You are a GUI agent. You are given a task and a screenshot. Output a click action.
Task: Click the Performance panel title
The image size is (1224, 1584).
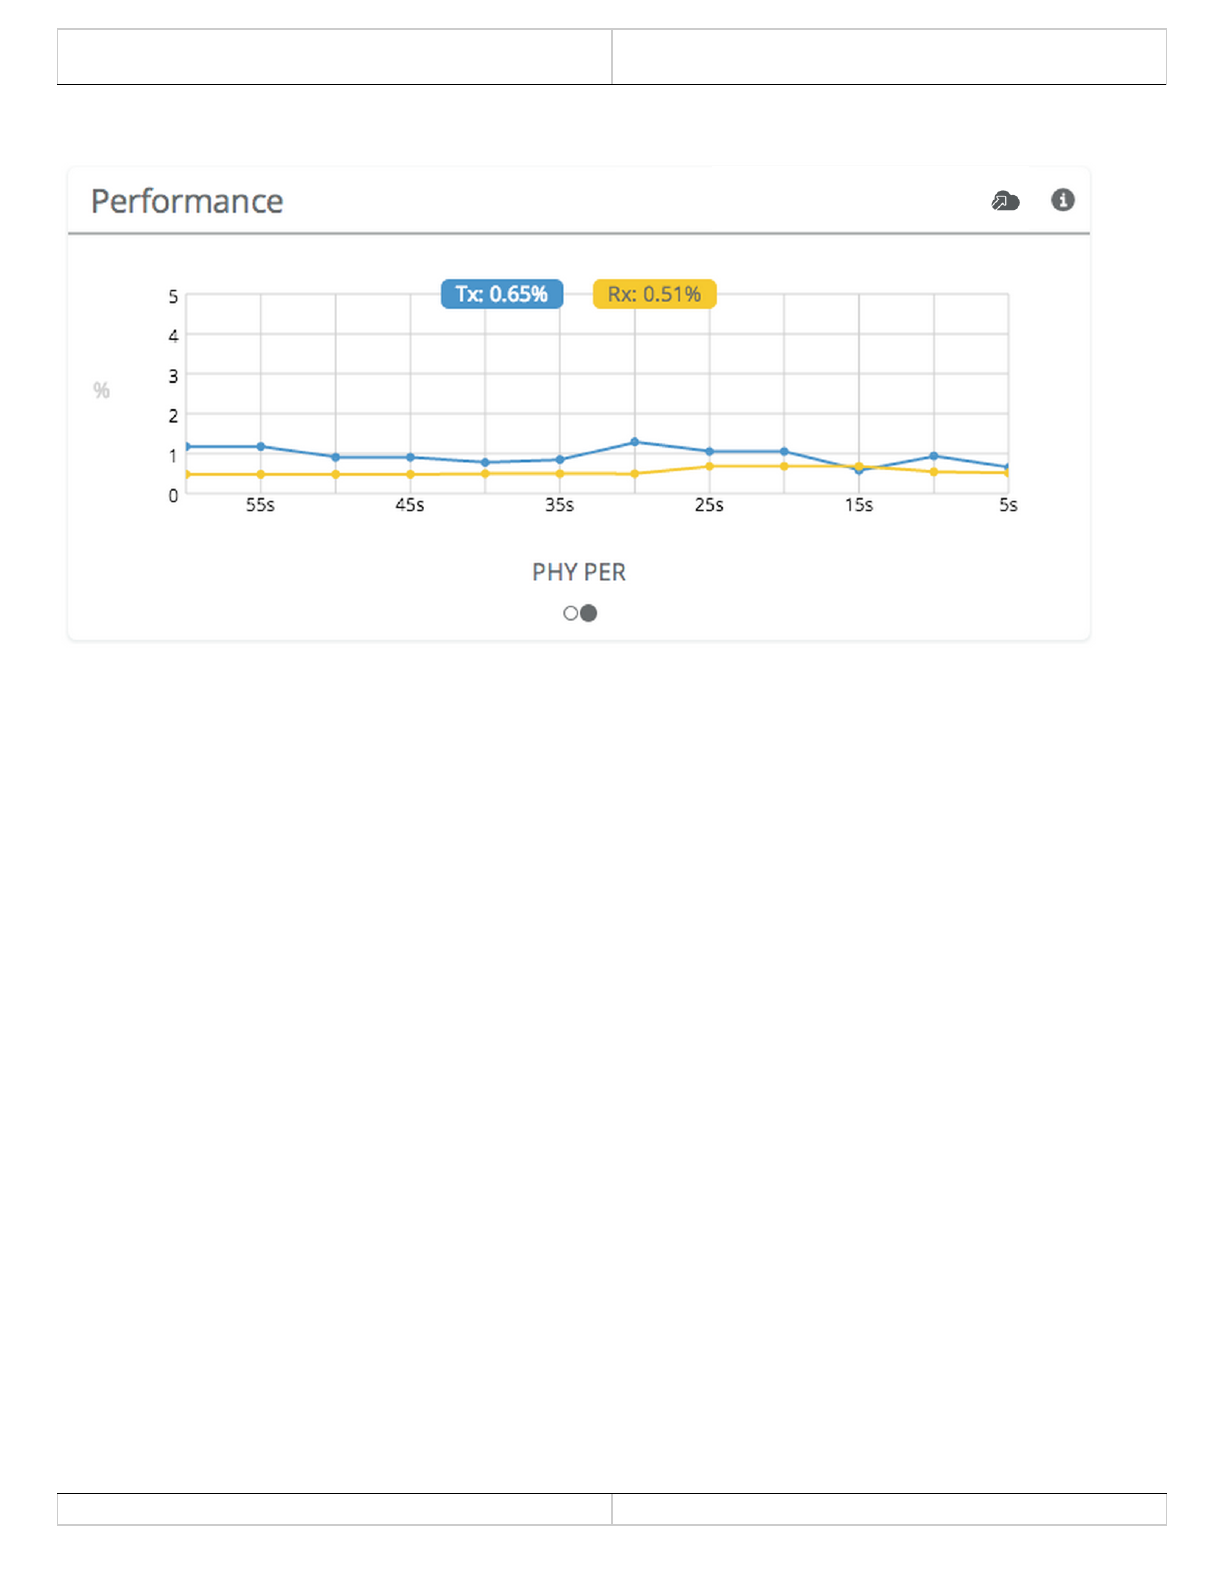pos(187,201)
